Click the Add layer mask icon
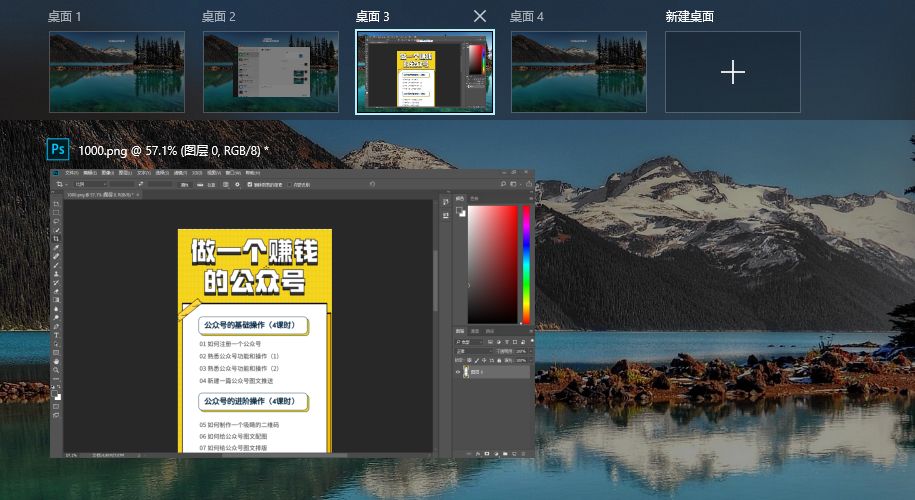Viewport: 915px width, 500px height. click(x=487, y=453)
